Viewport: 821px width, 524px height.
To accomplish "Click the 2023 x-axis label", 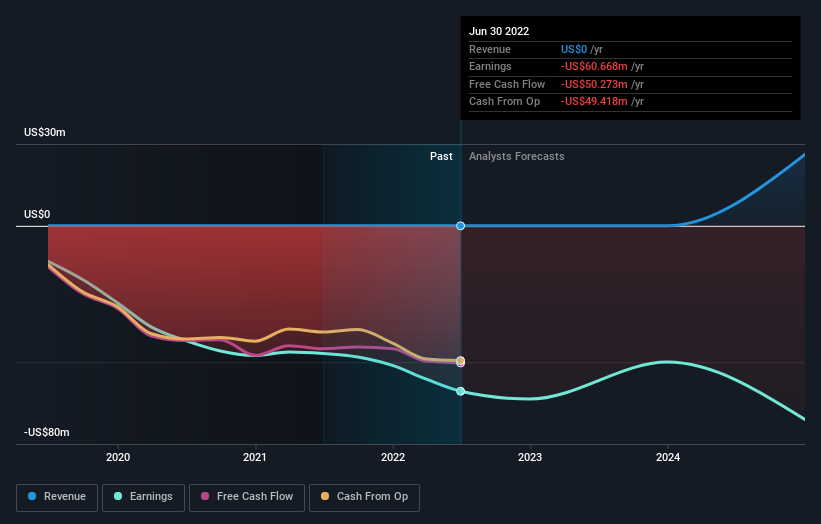I will tap(530, 457).
